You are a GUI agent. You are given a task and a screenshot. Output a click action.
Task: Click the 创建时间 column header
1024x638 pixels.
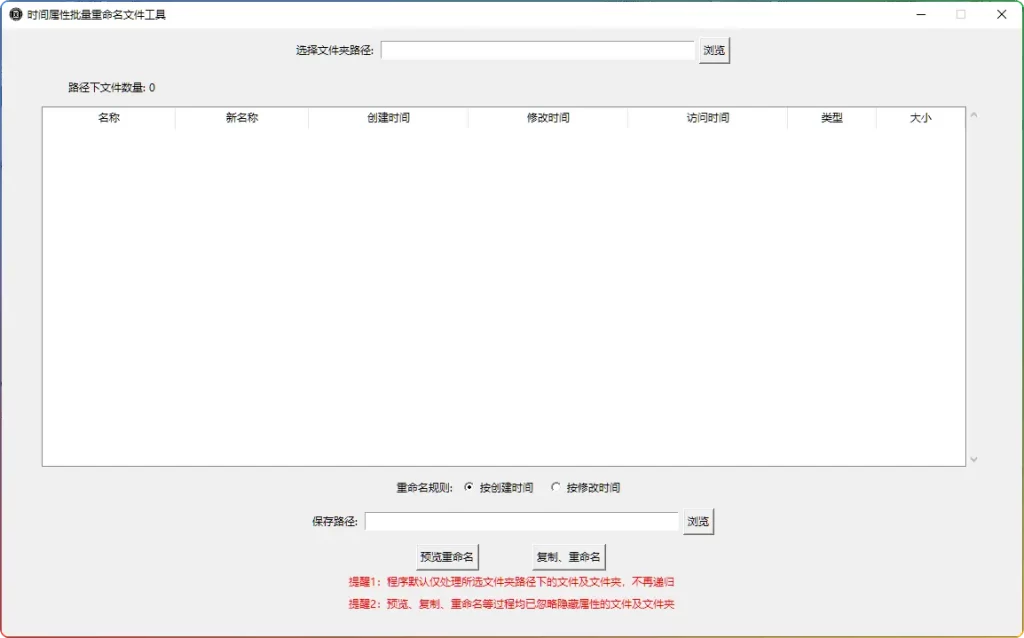pyautogui.click(x=388, y=118)
